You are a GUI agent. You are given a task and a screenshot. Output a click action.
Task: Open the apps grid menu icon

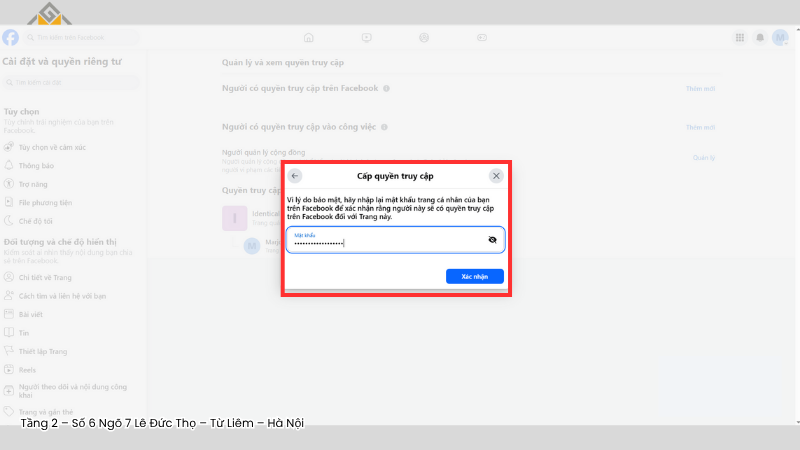[740, 38]
